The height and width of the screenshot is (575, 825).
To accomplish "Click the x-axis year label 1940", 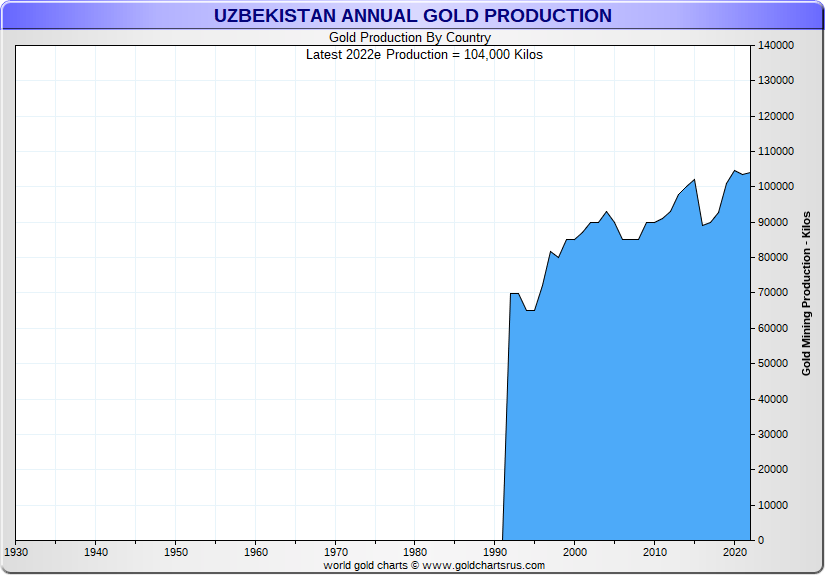I will tap(96, 552).
